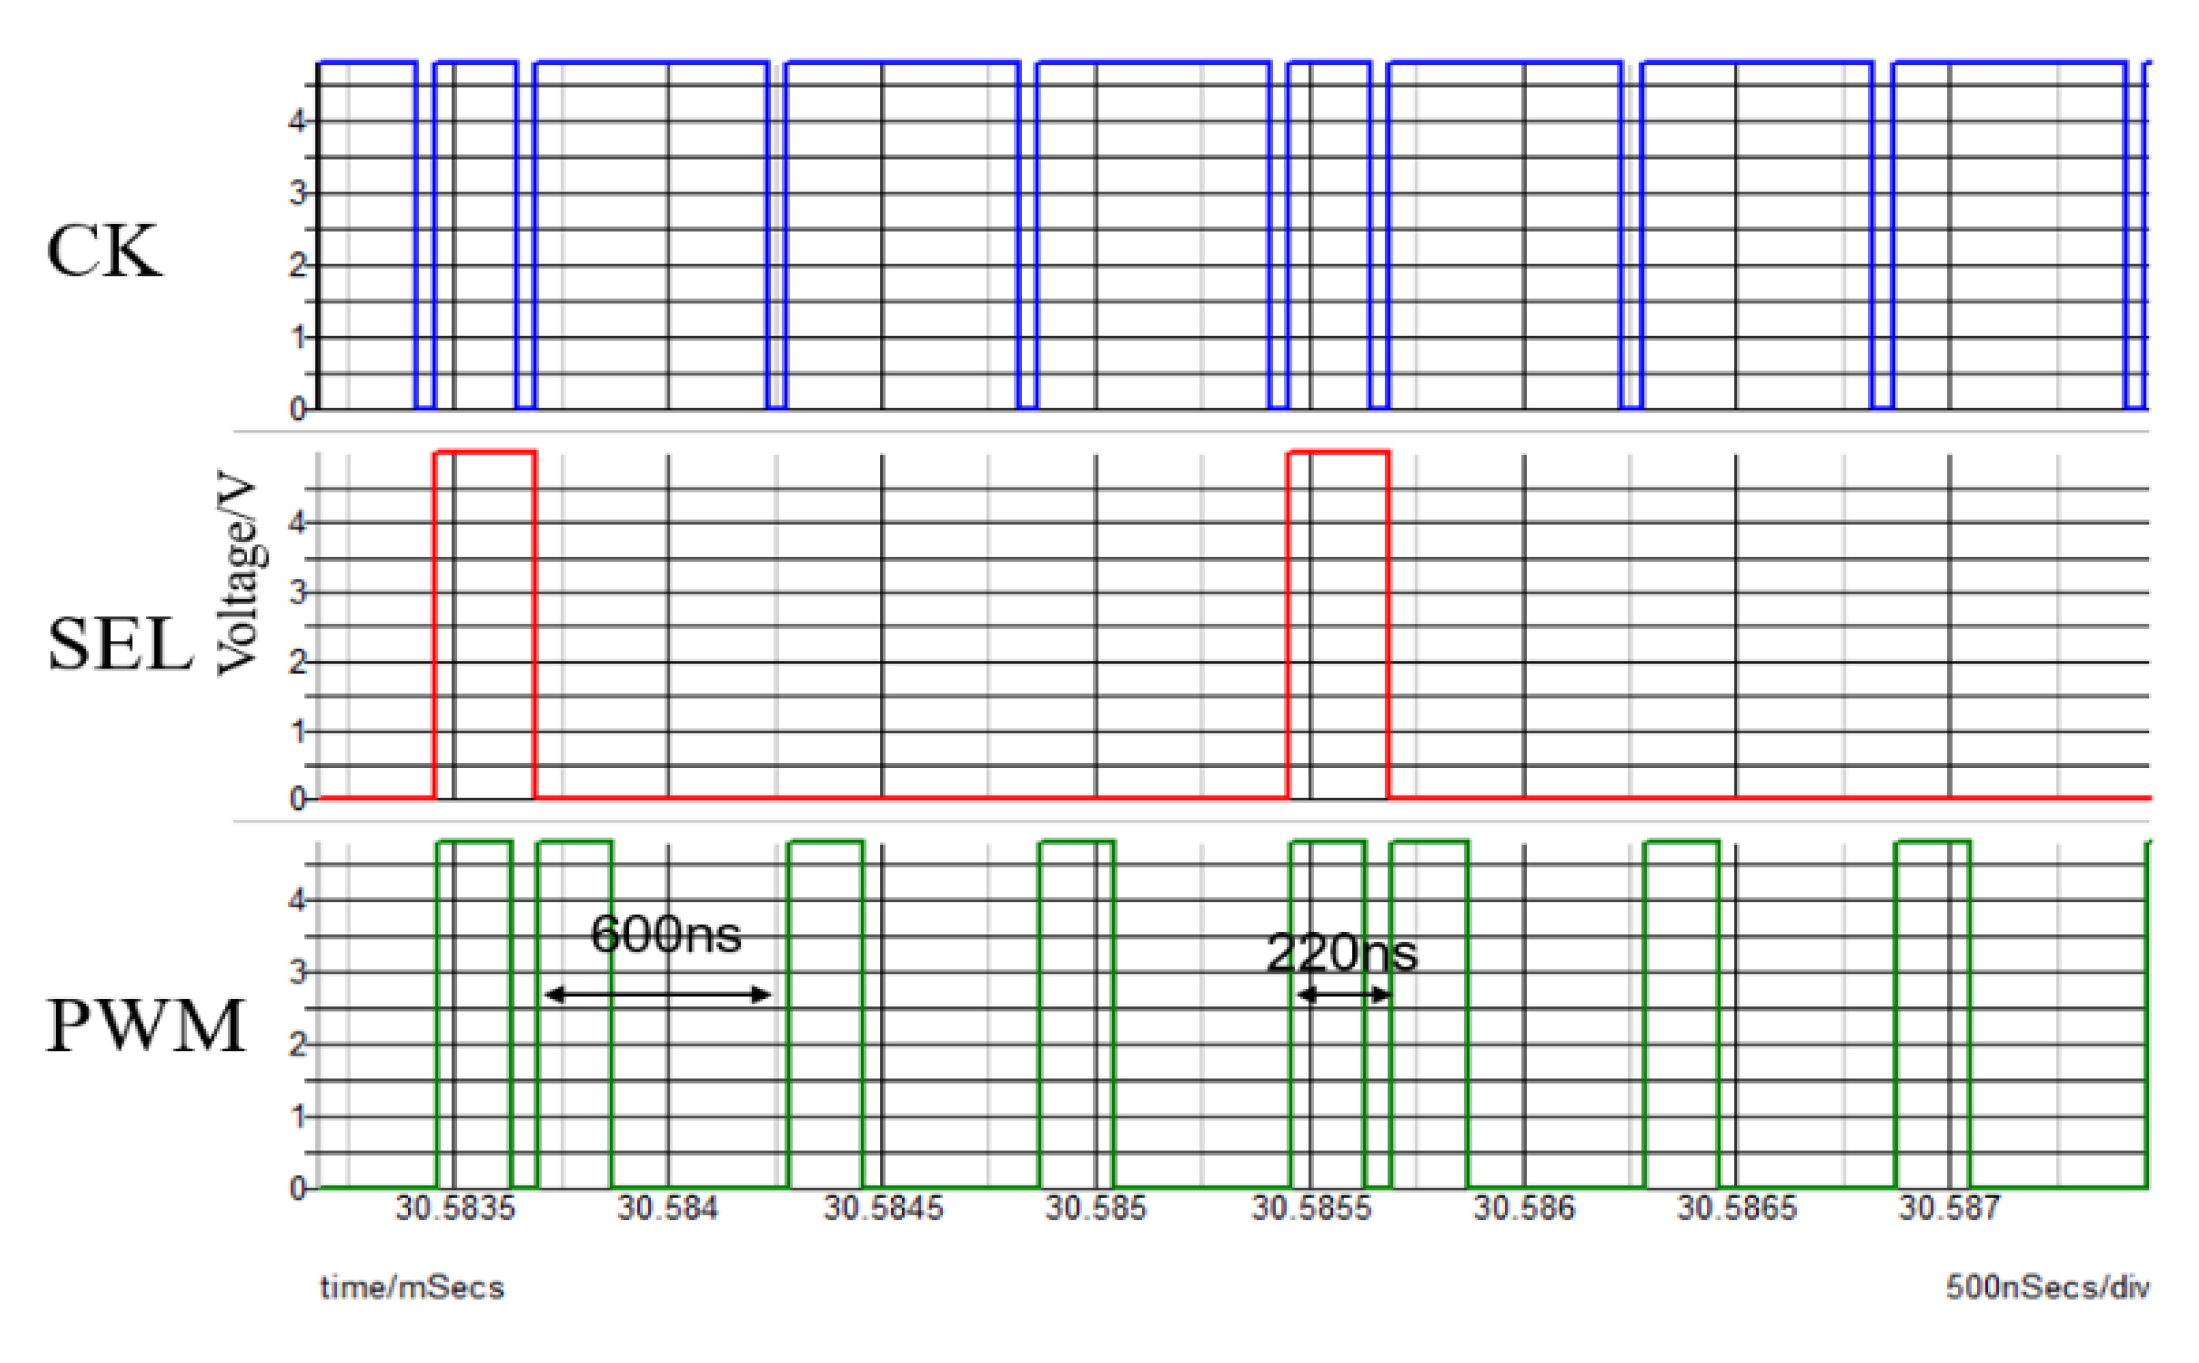Viewport: 2199px width, 1363px height.
Task: Click the 30.5845 time tick label
Action: click(883, 1209)
